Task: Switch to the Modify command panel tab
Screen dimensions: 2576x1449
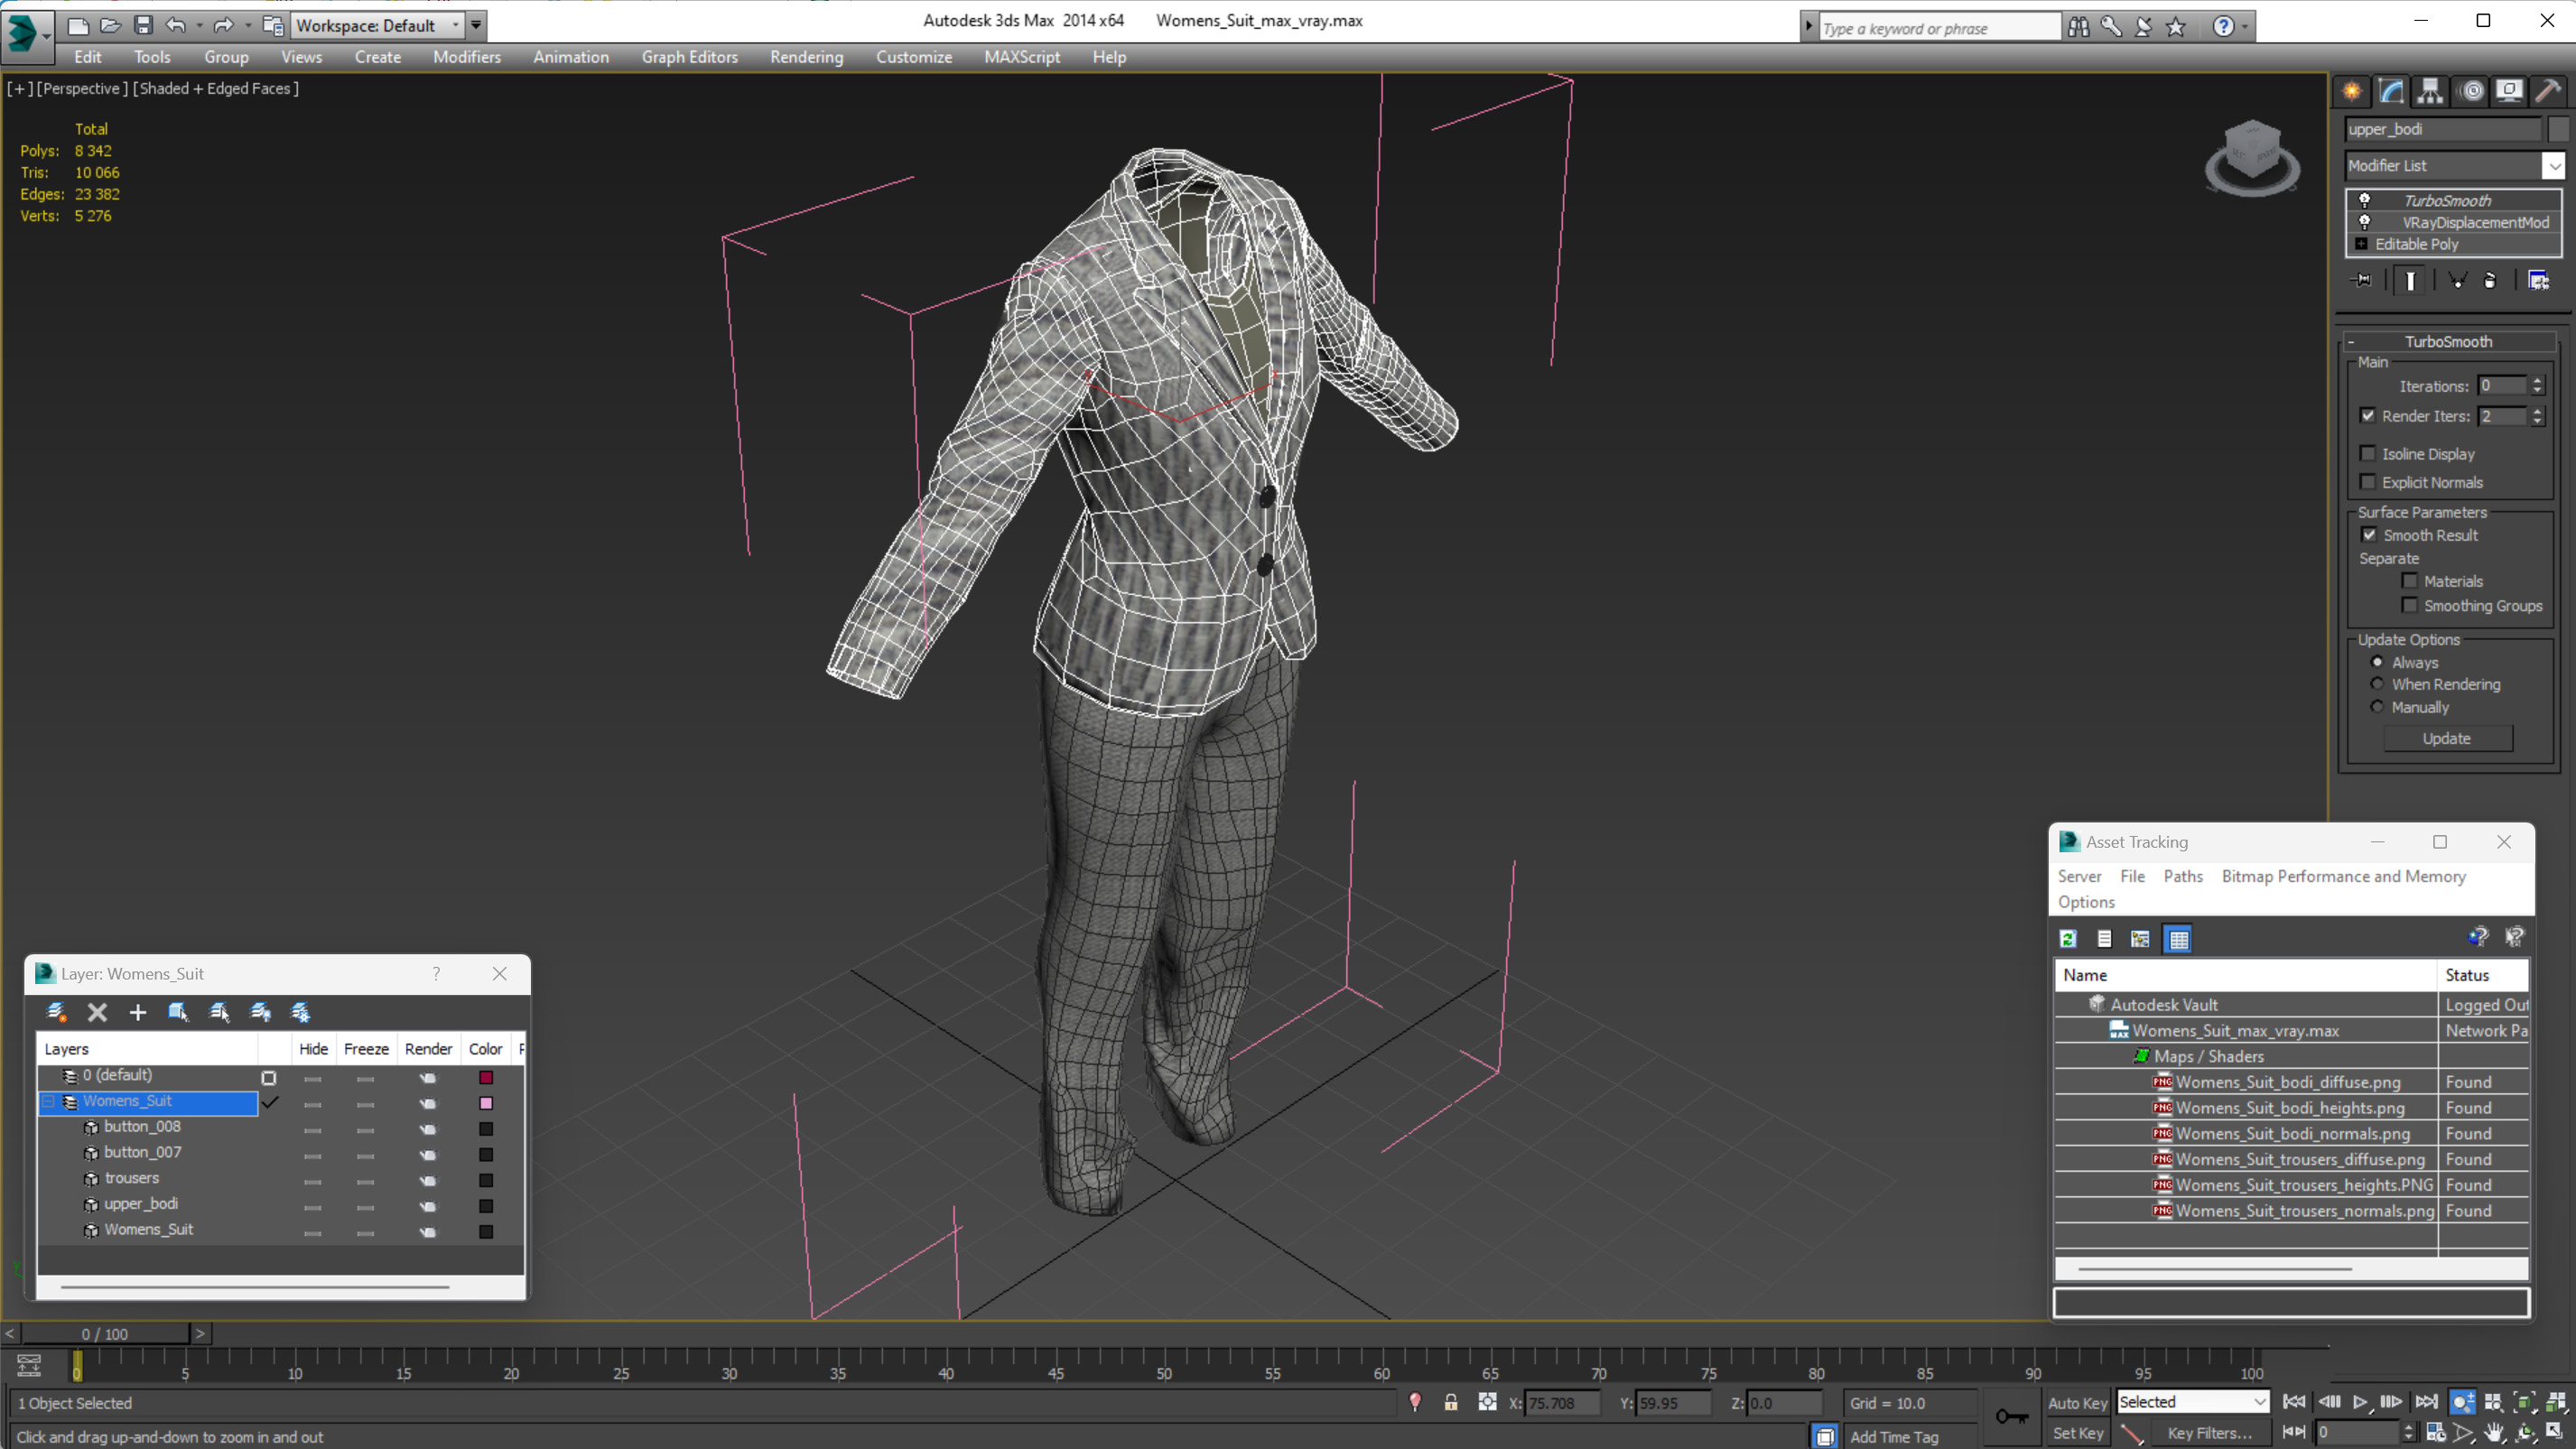Action: 2391,91
